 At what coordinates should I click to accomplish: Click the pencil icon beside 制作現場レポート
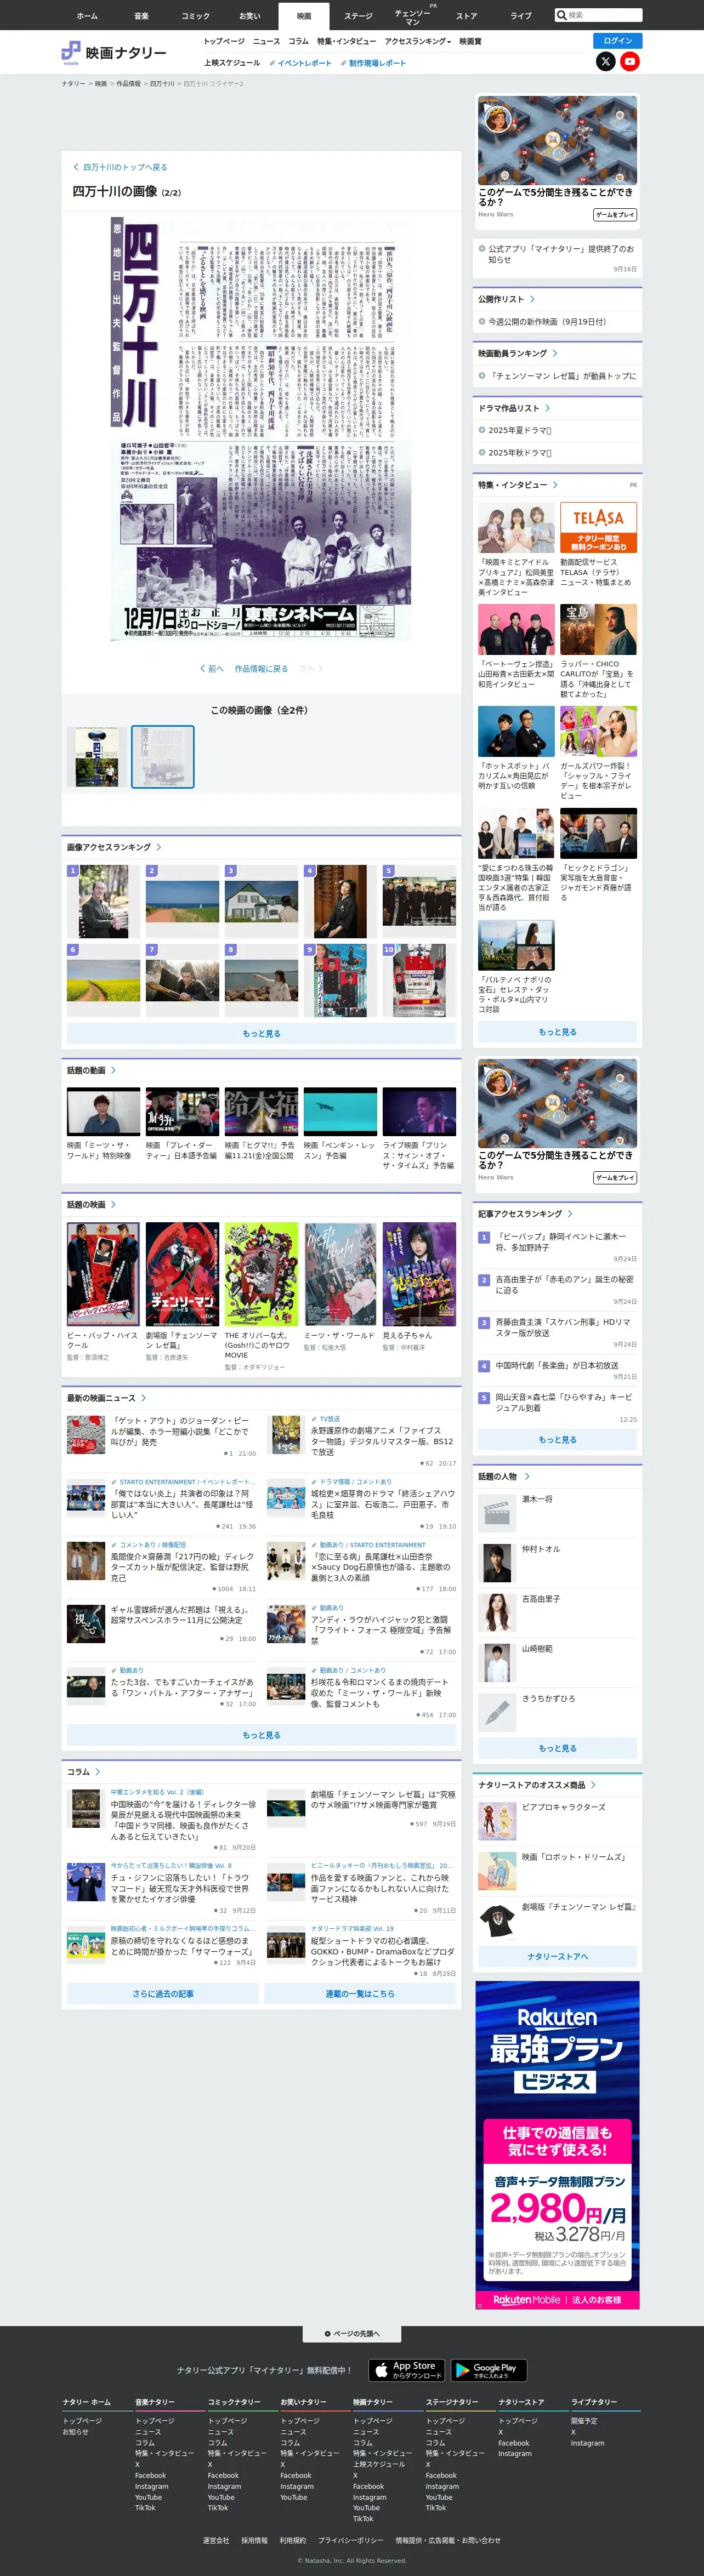(x=343, y=63)
